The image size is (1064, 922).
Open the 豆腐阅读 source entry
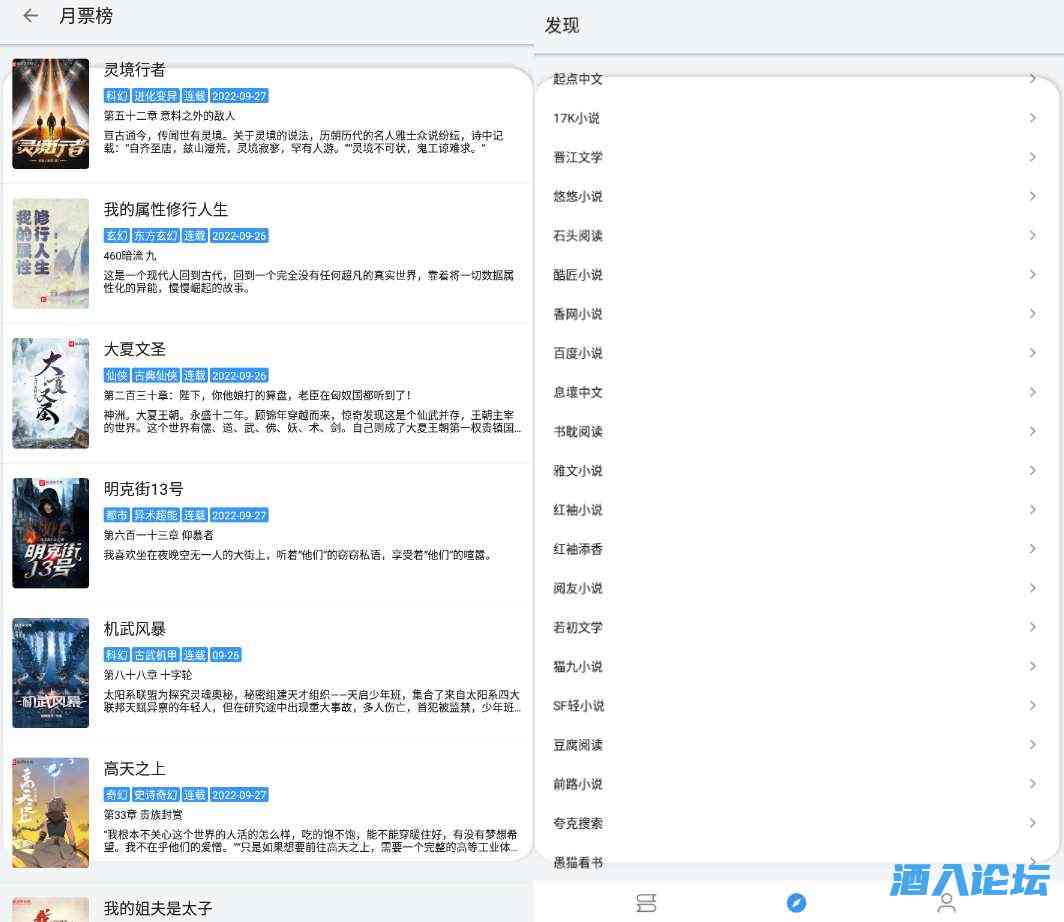coord(796,745)
